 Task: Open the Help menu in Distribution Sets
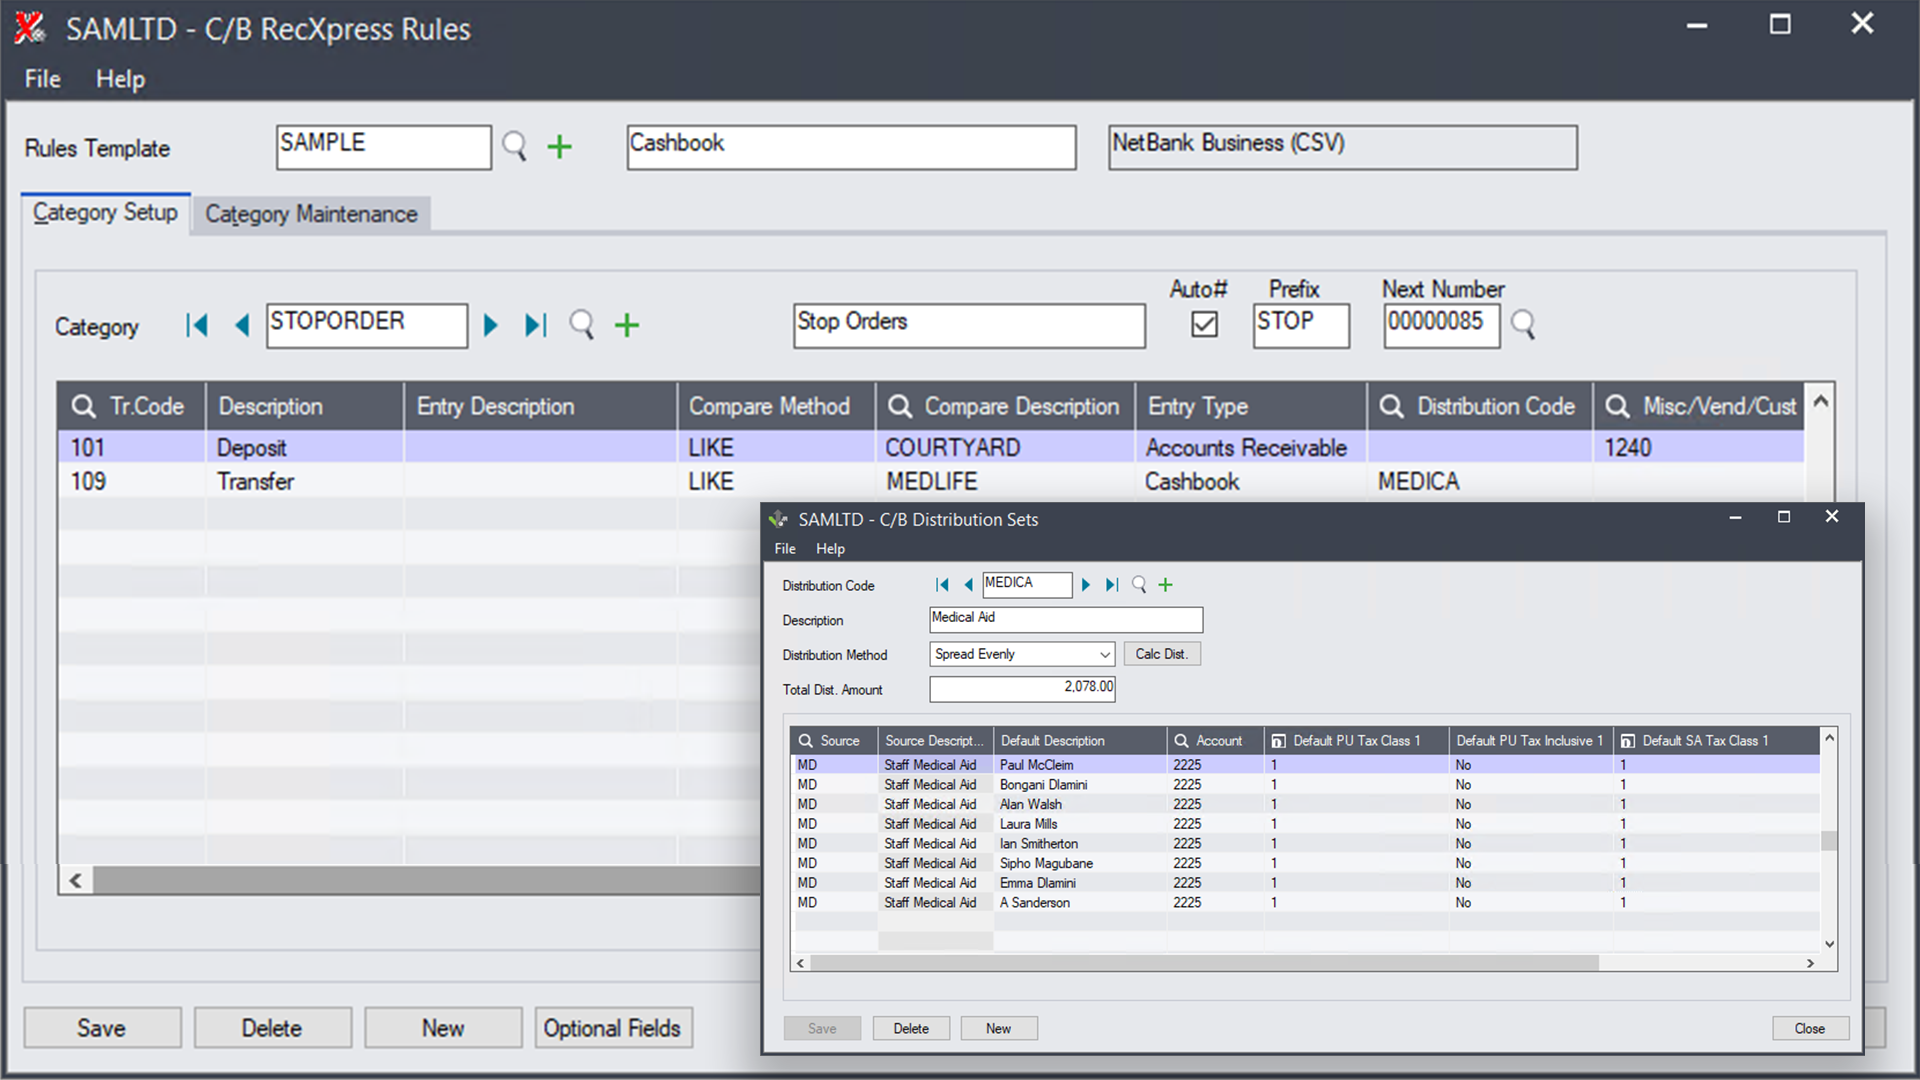[x=830, y=548]
